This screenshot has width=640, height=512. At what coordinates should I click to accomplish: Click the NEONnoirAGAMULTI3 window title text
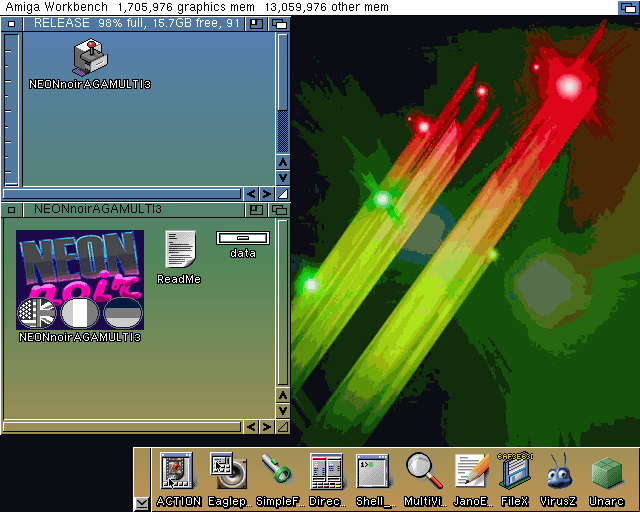98,209
